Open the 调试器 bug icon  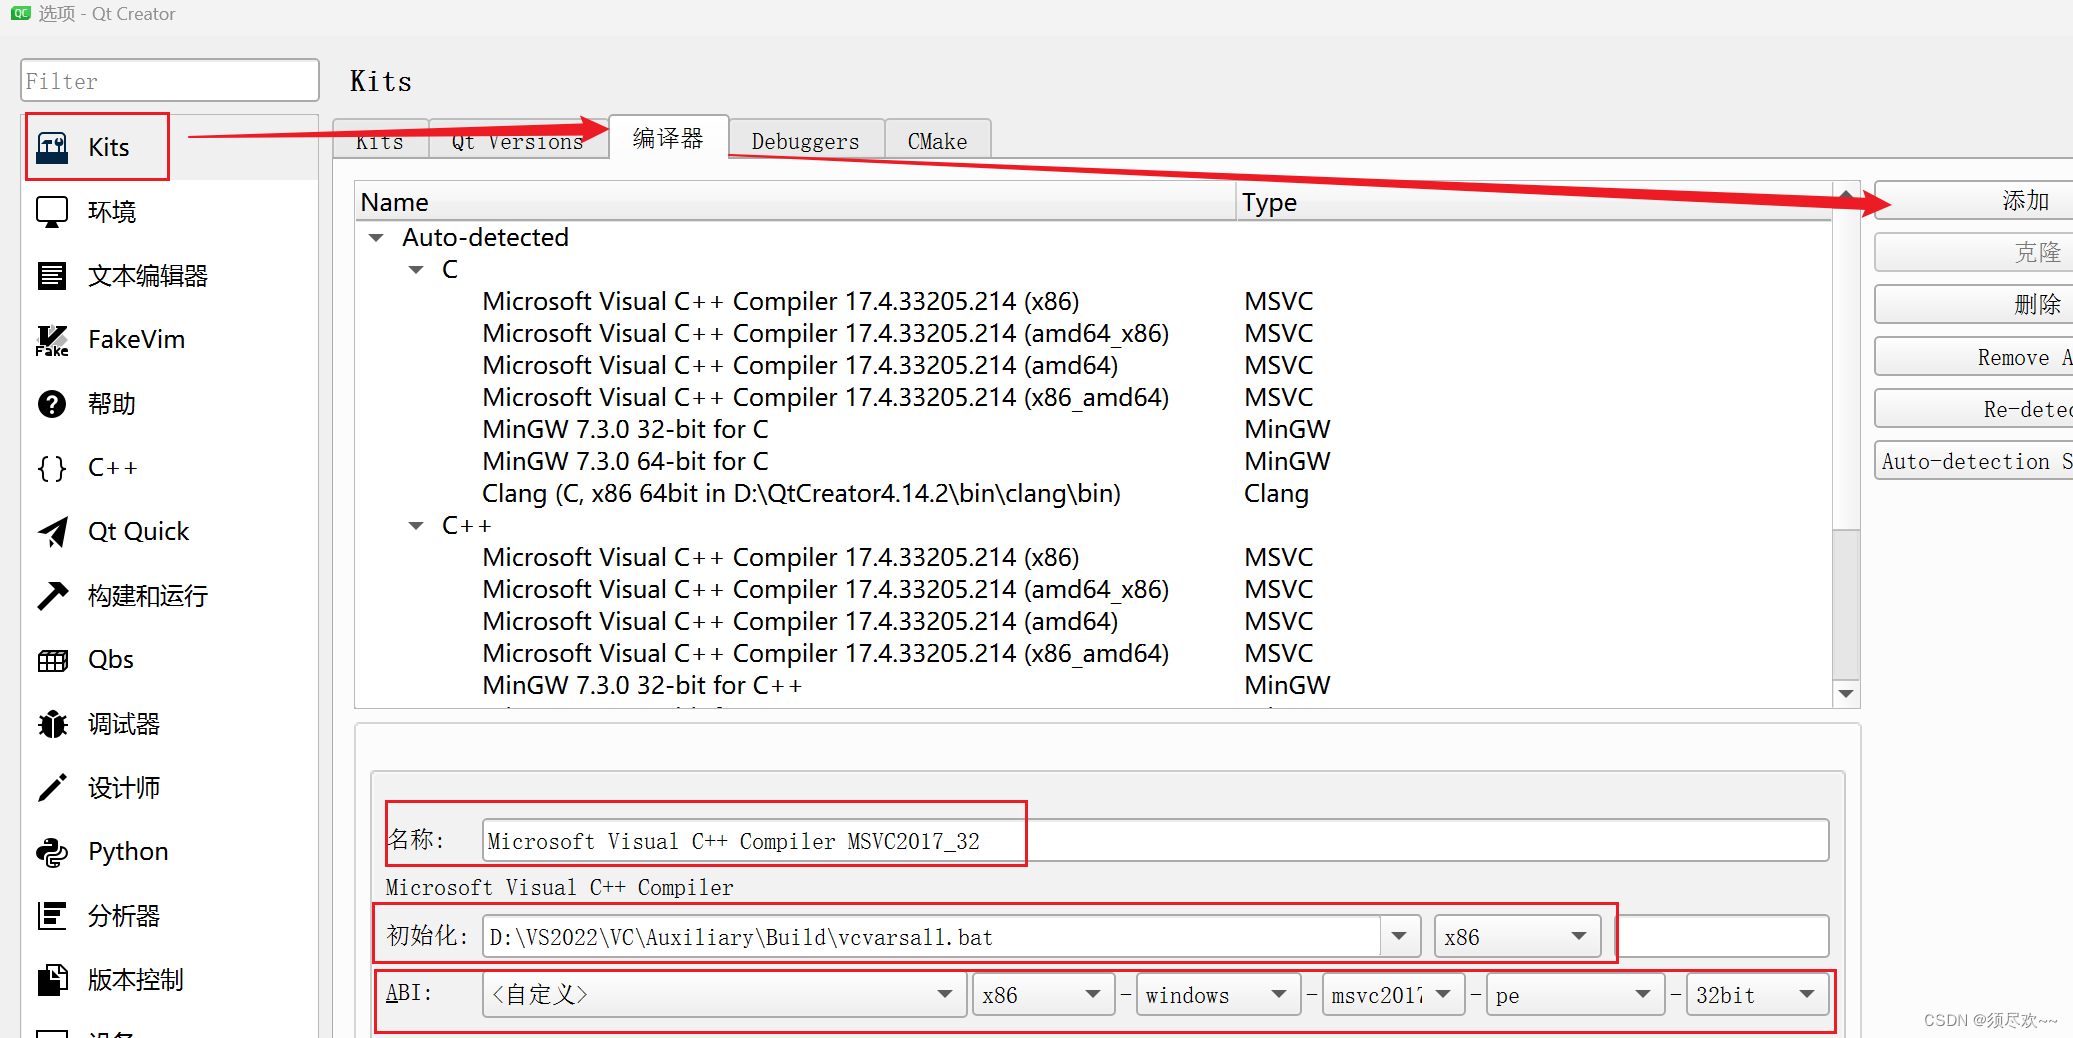pyautogui.click(x=52, y=724)
